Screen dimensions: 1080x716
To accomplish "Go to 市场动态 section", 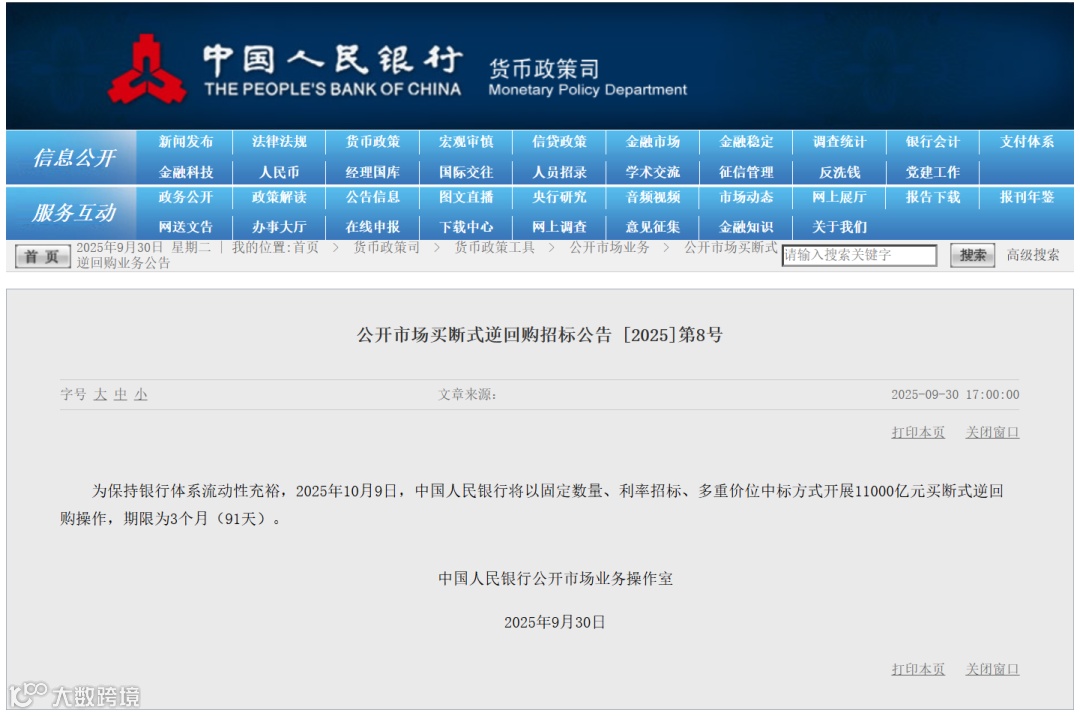I will pos(747,197).
